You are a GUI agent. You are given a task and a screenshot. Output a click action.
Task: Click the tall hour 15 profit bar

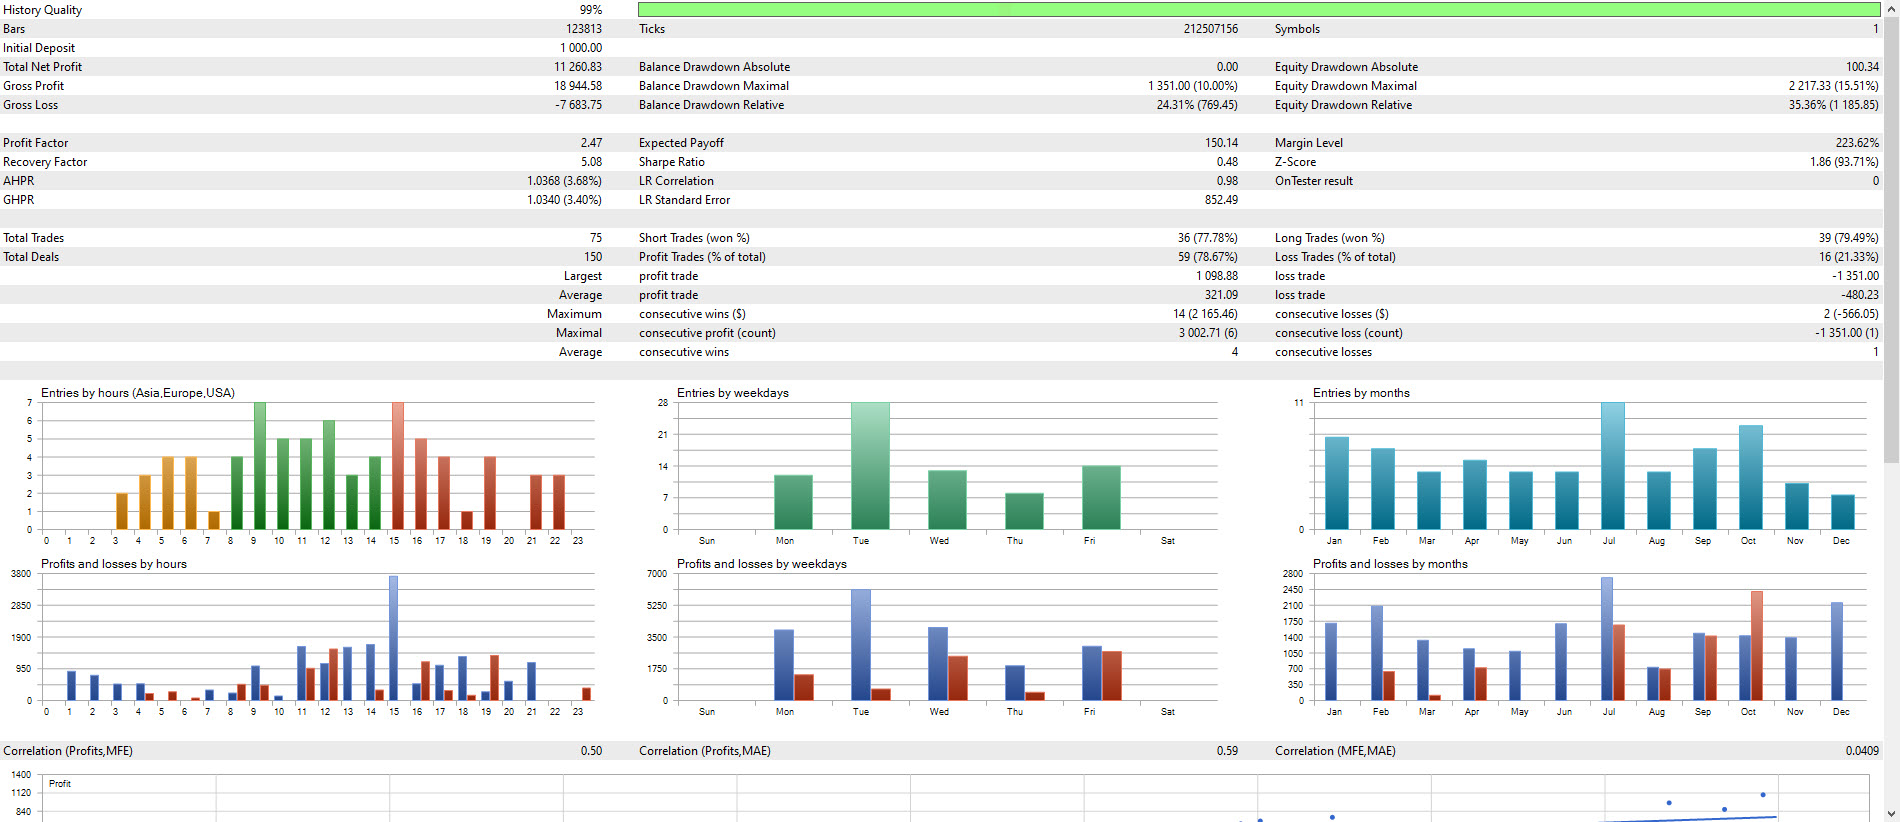point(393,638)
